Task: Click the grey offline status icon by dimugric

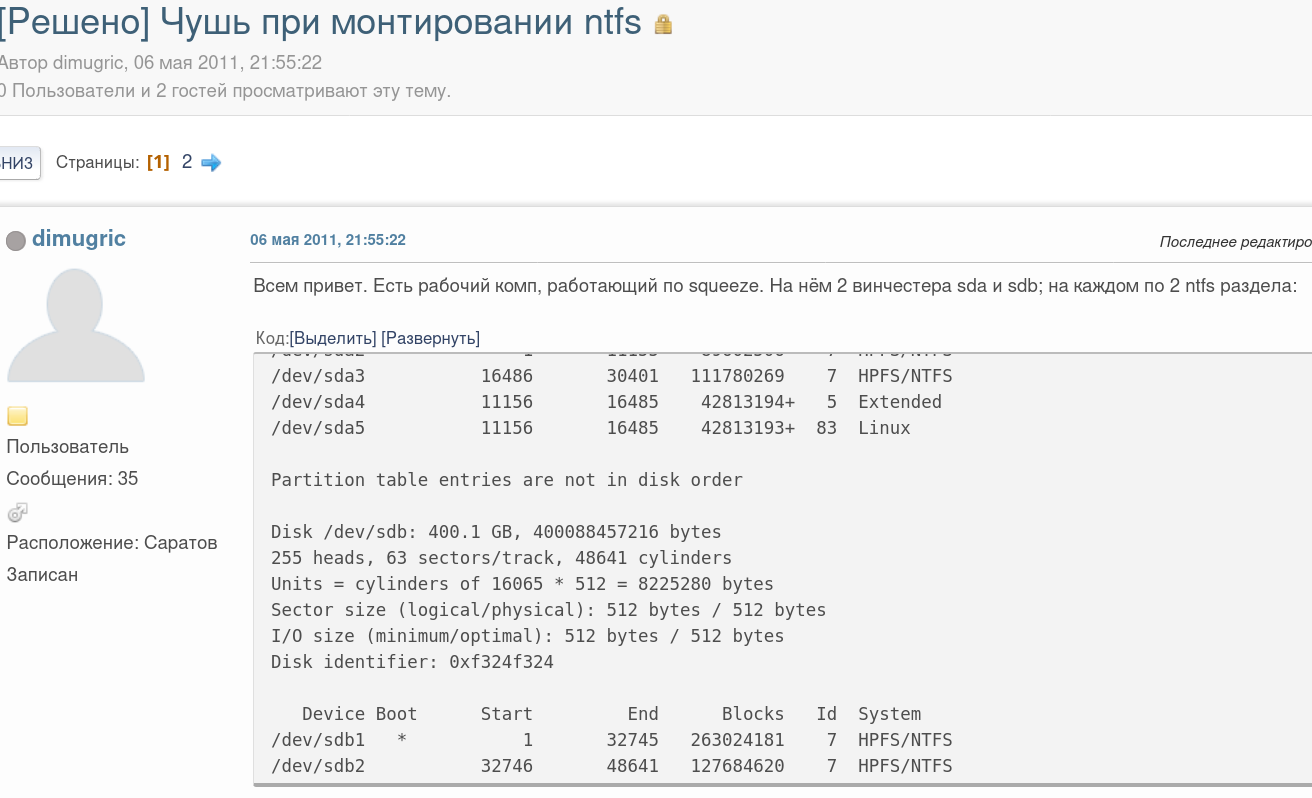Action: (x=16, y=240)
